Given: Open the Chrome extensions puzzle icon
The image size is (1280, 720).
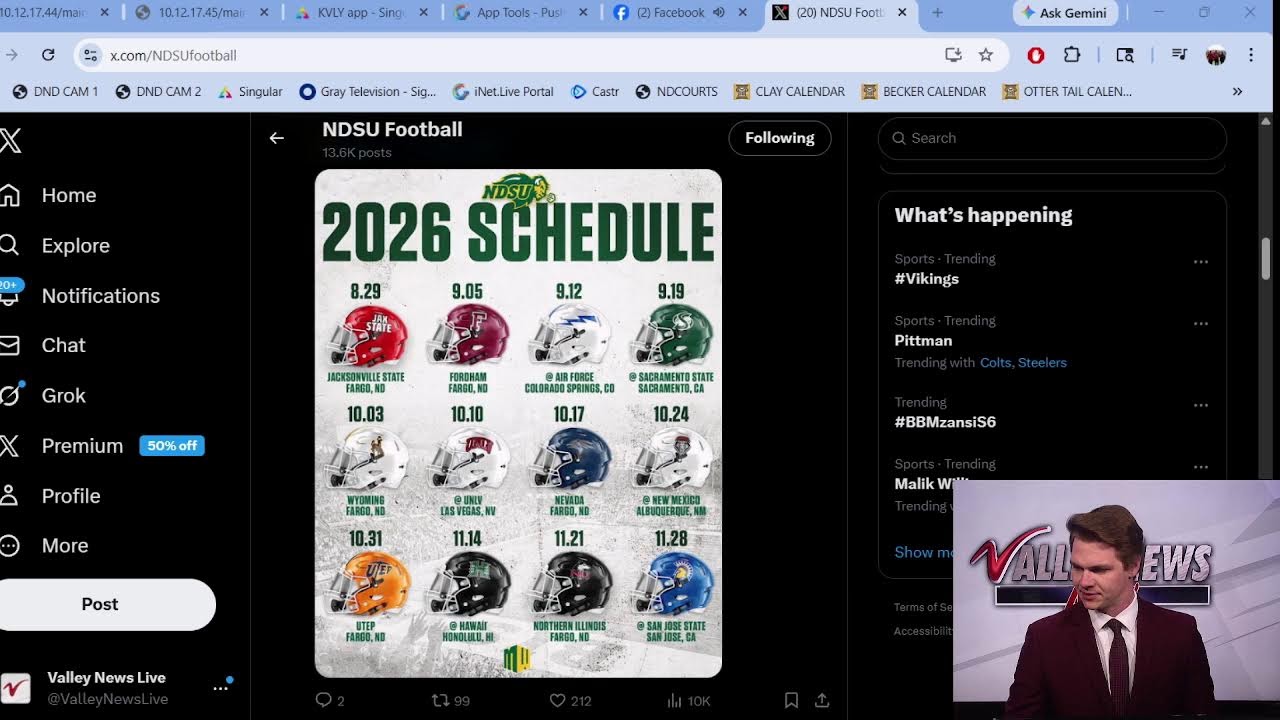Looking at the screenshot, I should tap(1072, 55).
